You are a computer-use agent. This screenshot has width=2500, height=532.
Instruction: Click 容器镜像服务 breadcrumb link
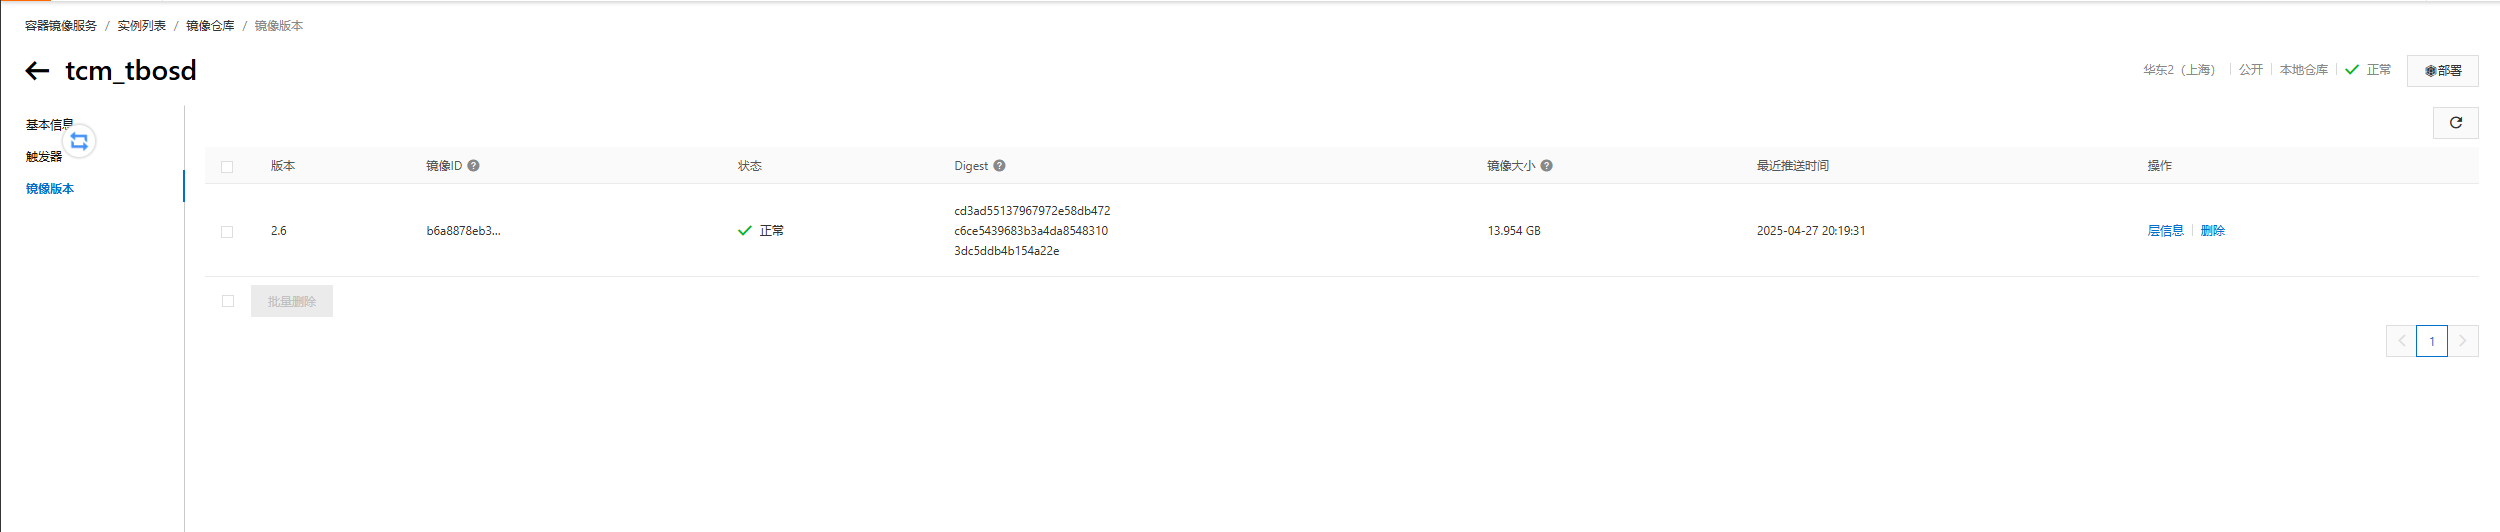click(x=61, y=26)
